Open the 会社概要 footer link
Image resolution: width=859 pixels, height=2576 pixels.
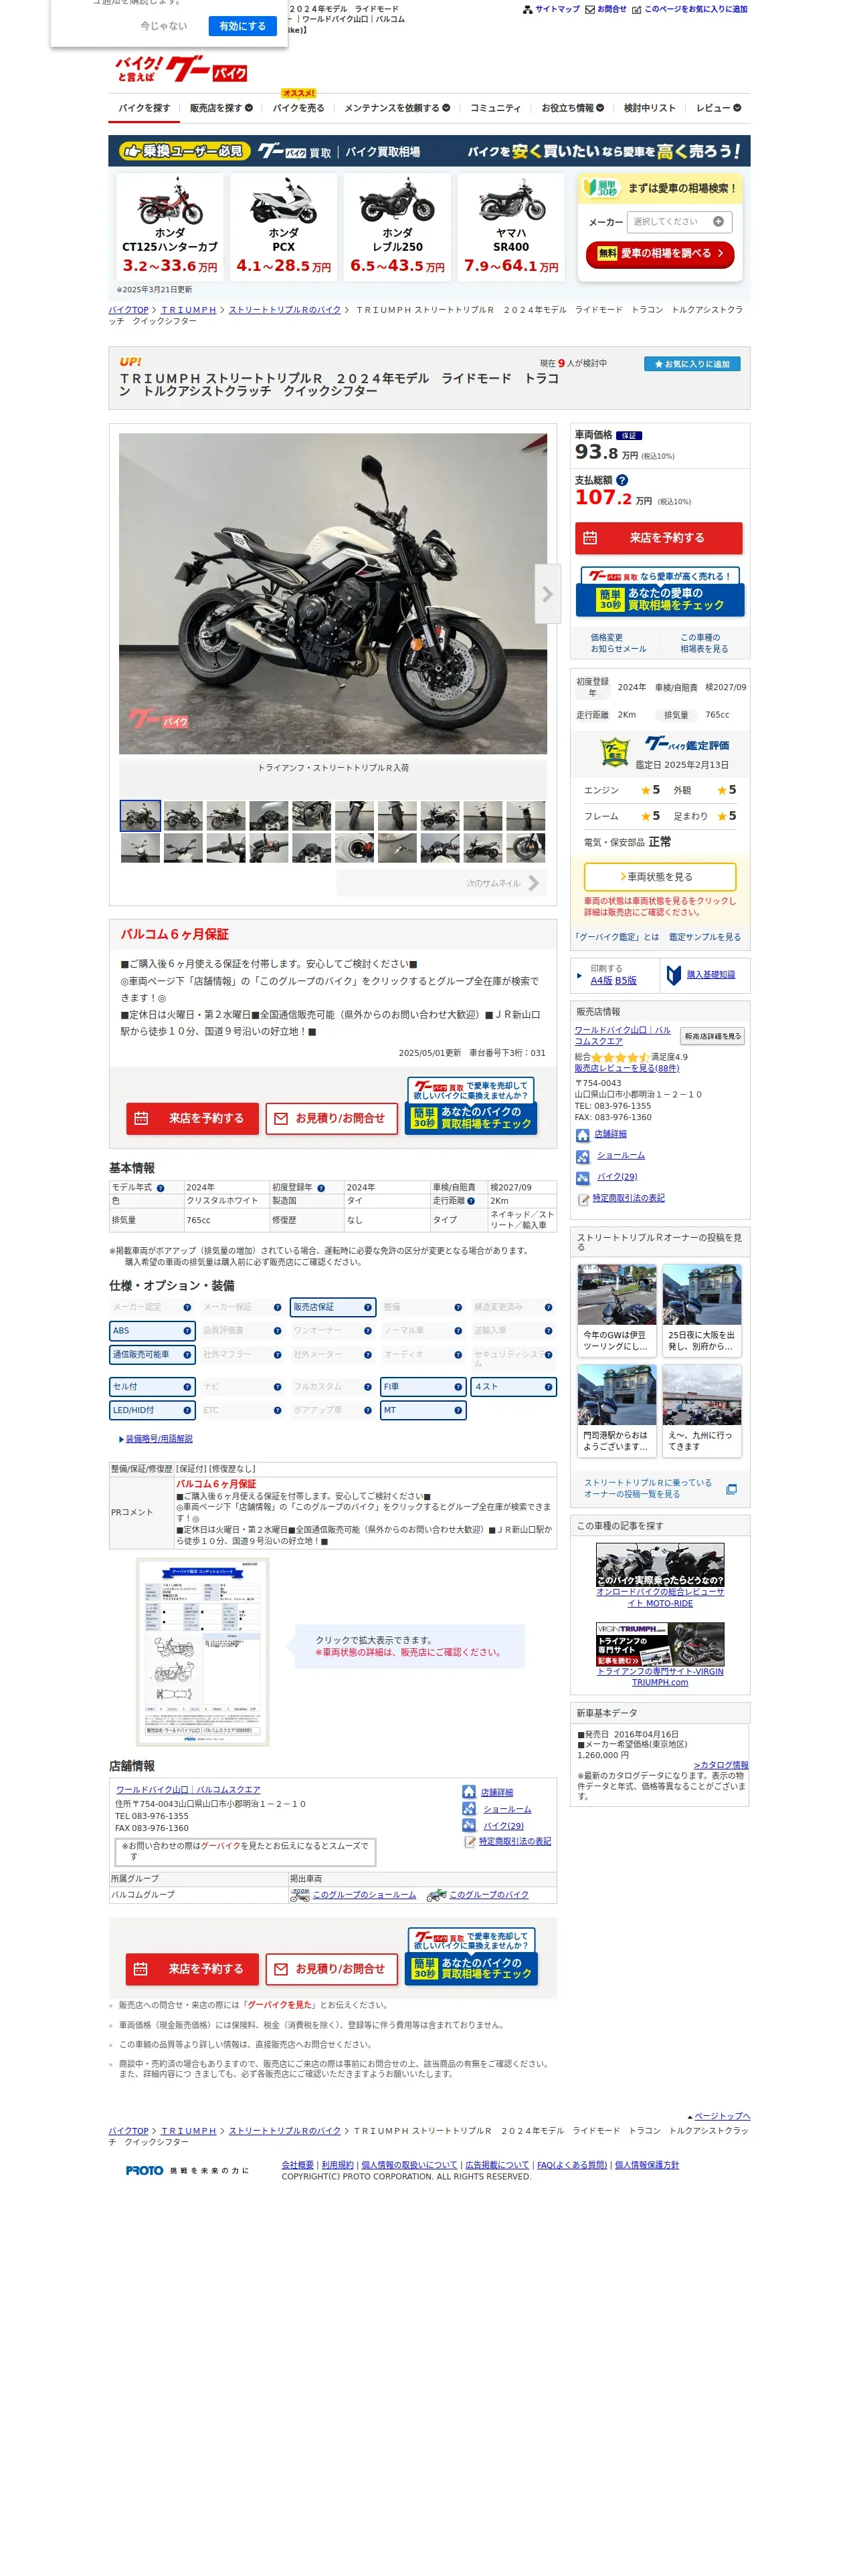297,2165
